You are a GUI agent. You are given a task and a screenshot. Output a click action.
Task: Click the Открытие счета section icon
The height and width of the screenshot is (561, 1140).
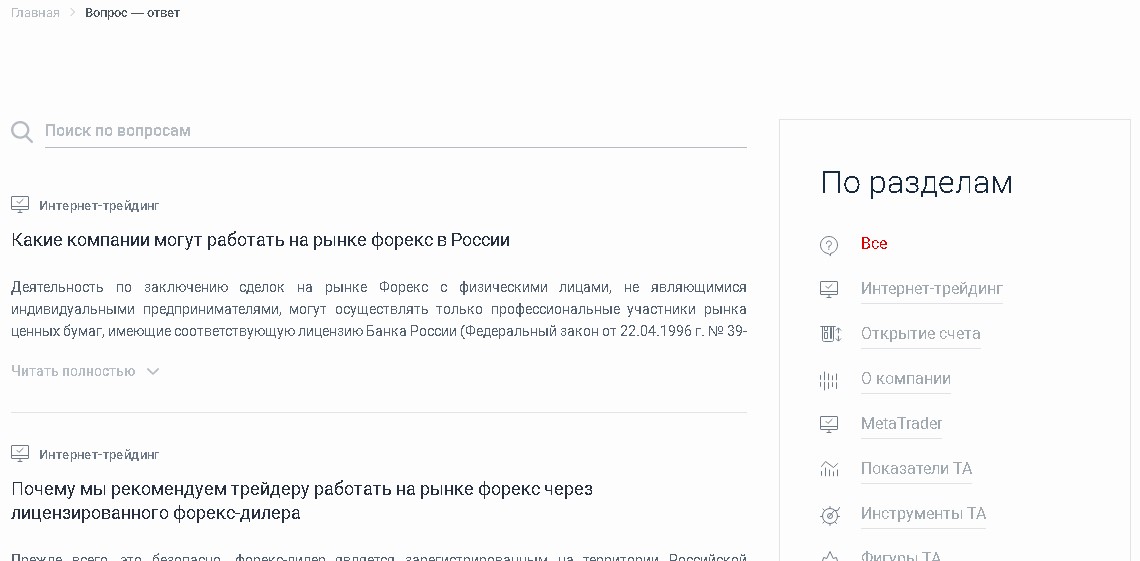[829, 334]
